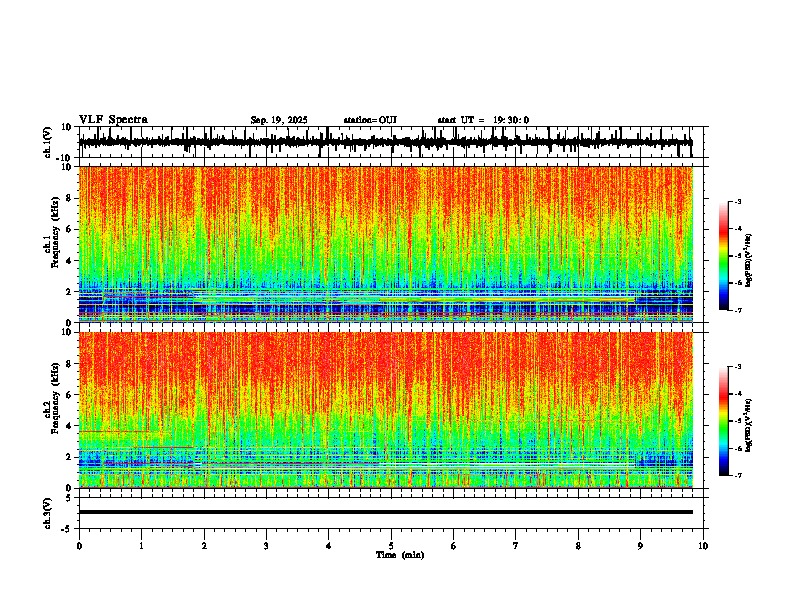This screenshot has width=792, height=612.
Task: Click the 'ch.3(V)' axis label
Action: tap(48, 513)
